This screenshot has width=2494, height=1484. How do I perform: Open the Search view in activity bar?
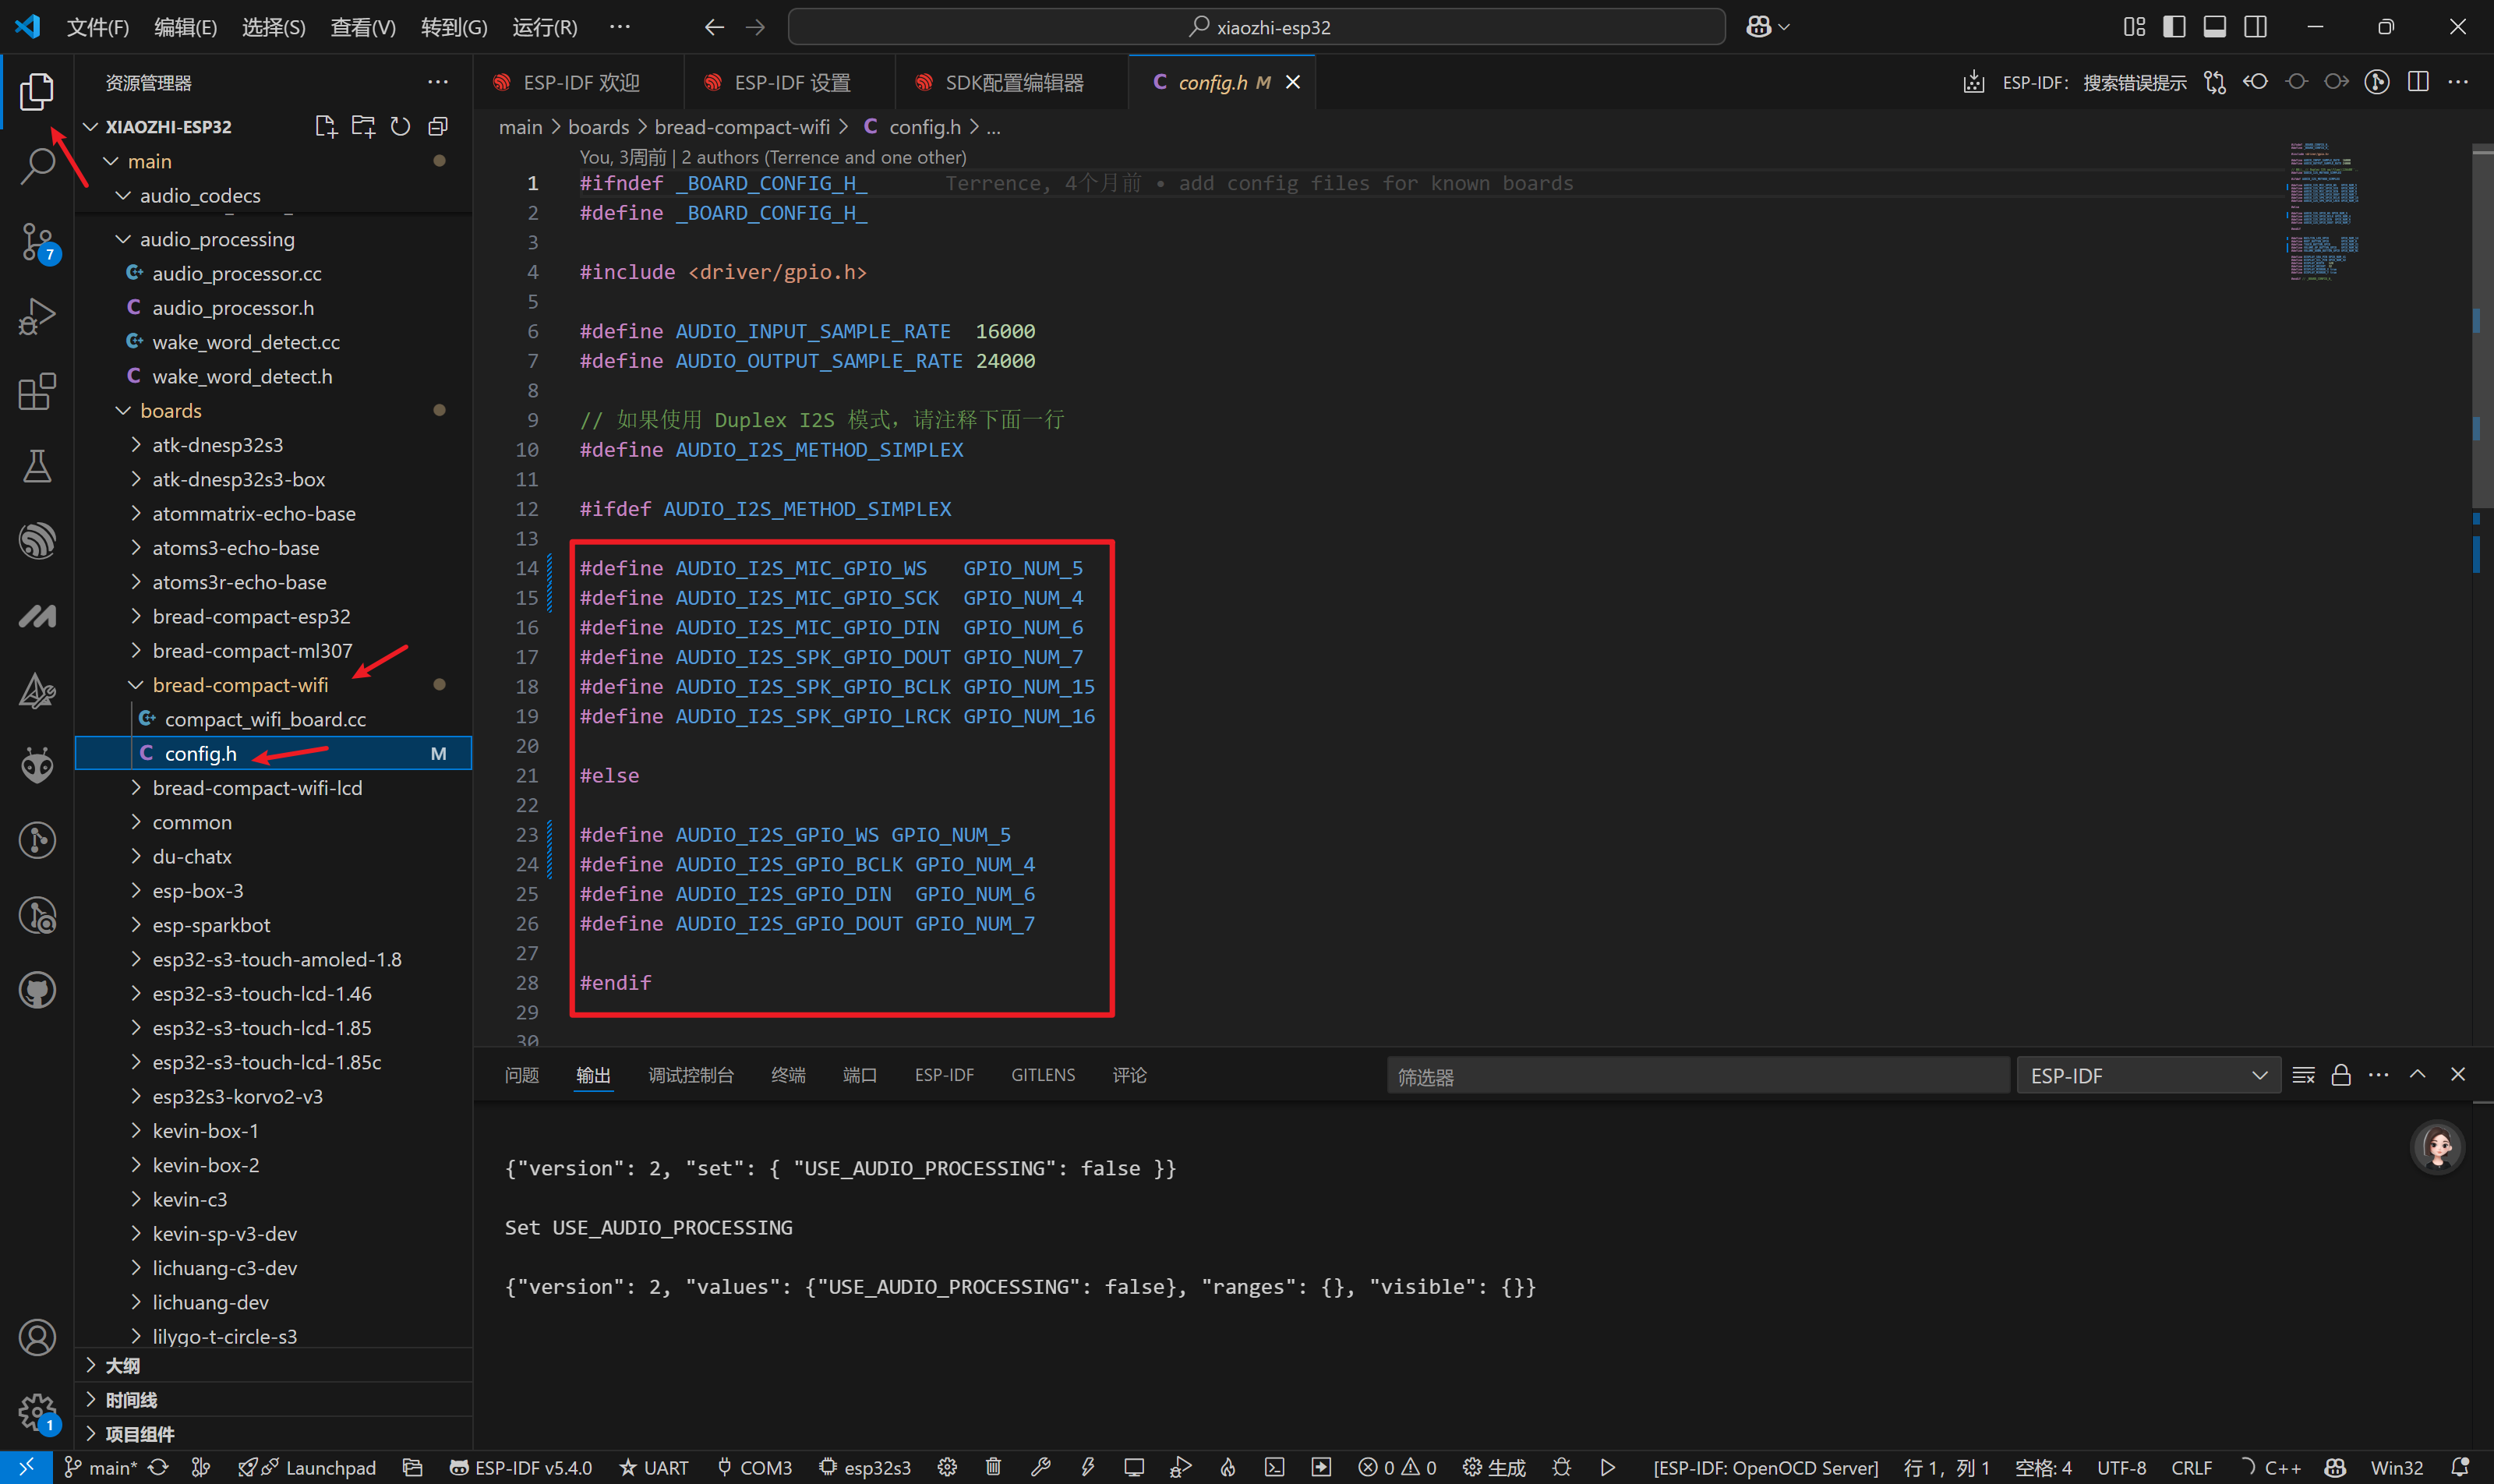pos(37,166)
